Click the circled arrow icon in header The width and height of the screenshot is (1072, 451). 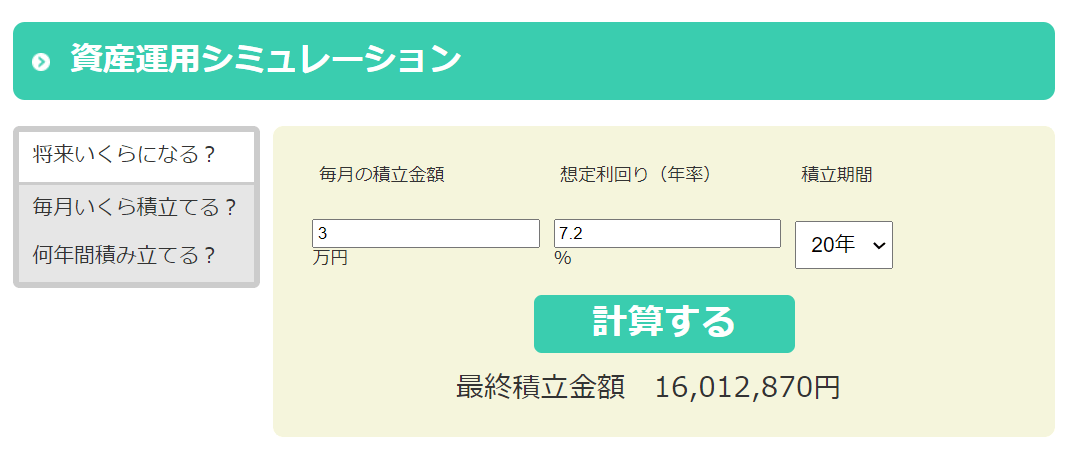coord(41,62)
